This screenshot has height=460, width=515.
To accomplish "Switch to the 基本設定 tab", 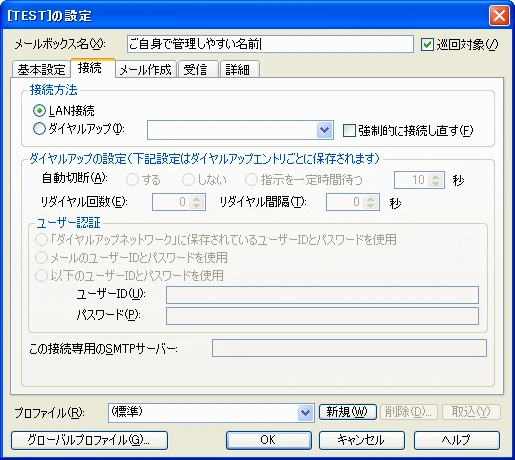I will [41, 70].
